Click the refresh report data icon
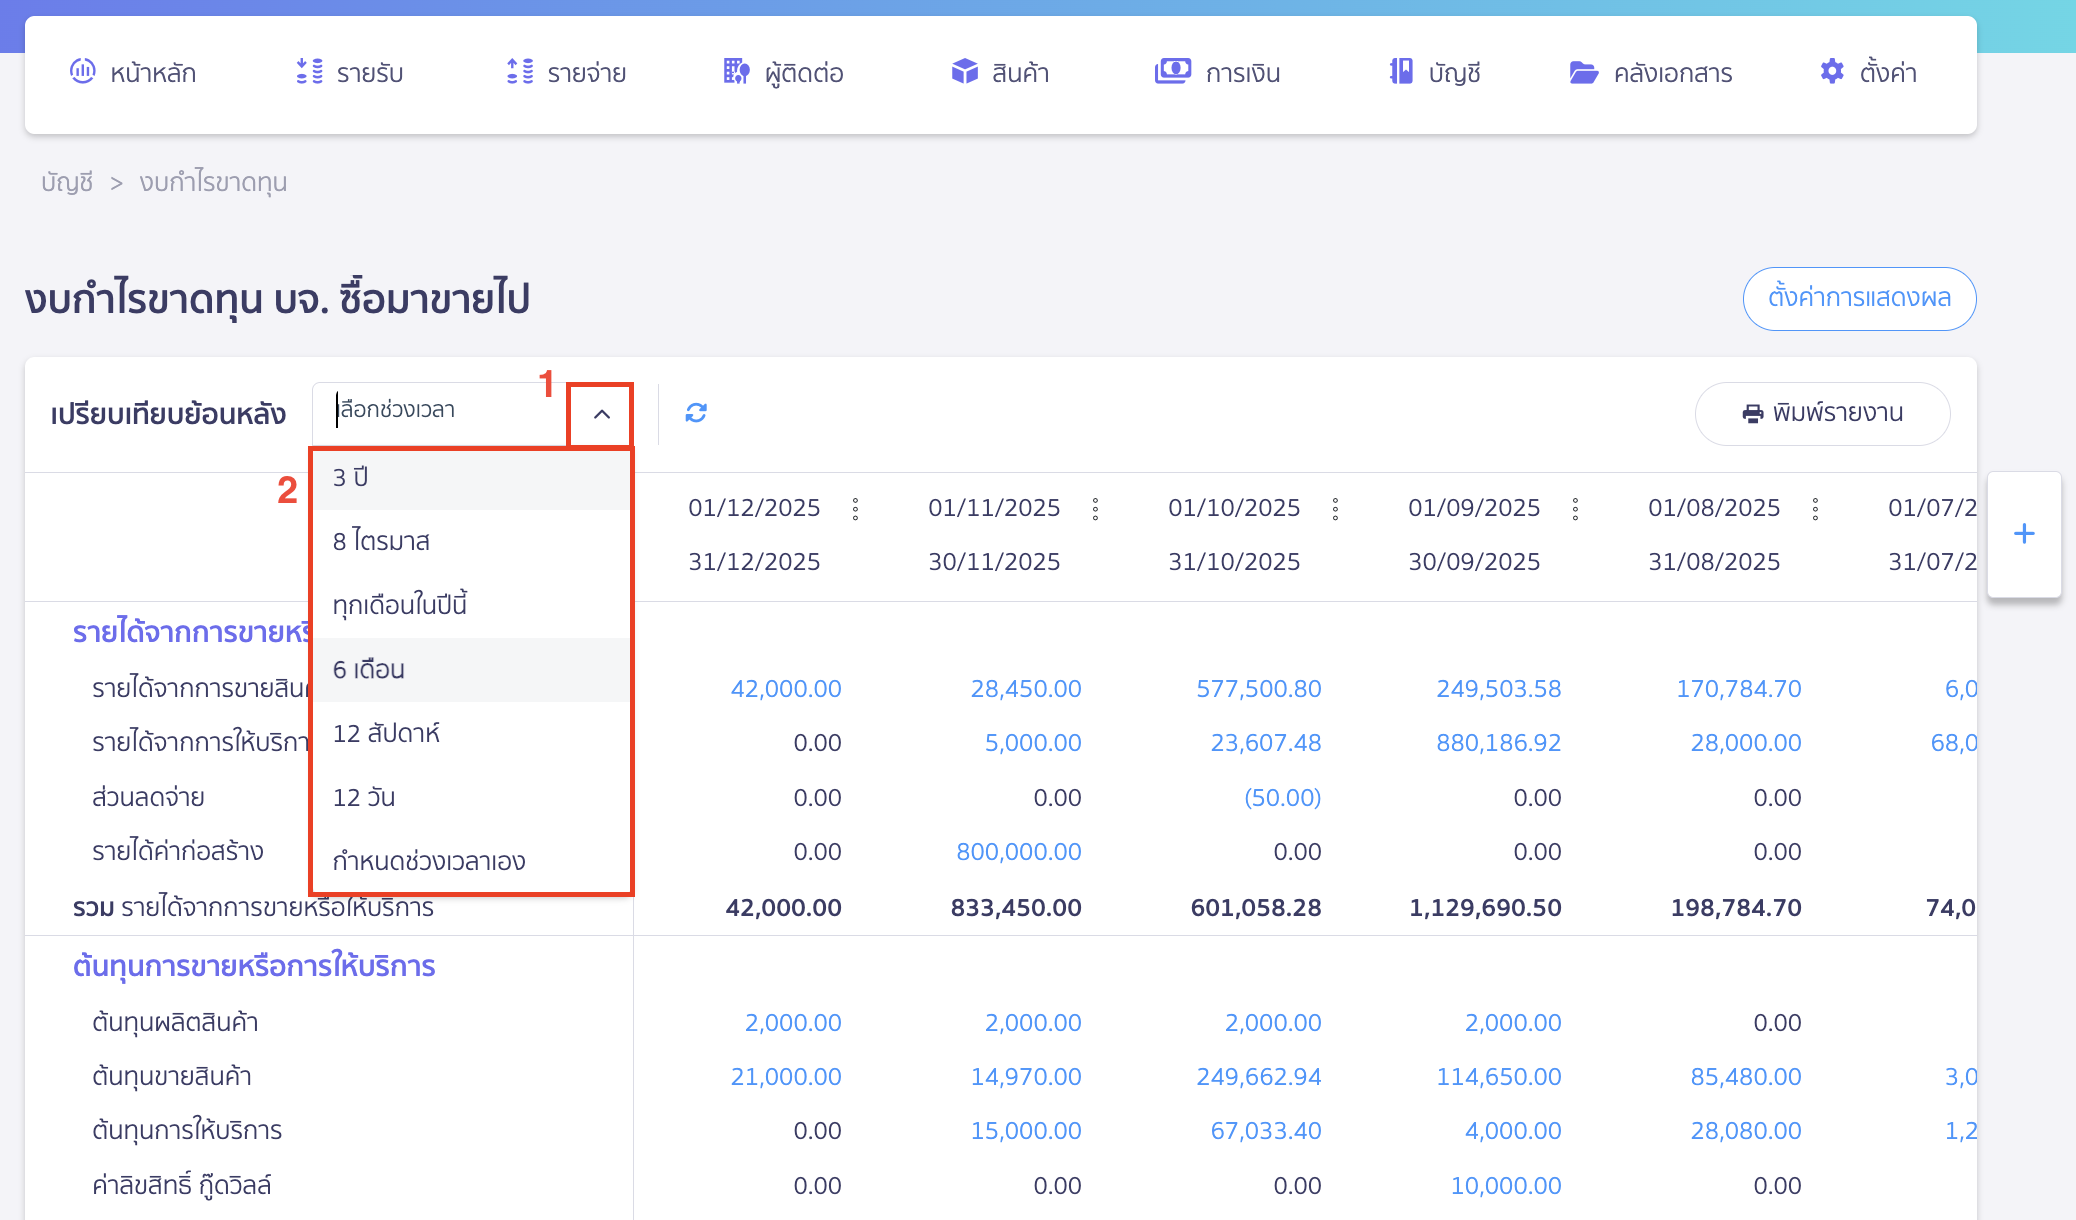 pos(697,412)
